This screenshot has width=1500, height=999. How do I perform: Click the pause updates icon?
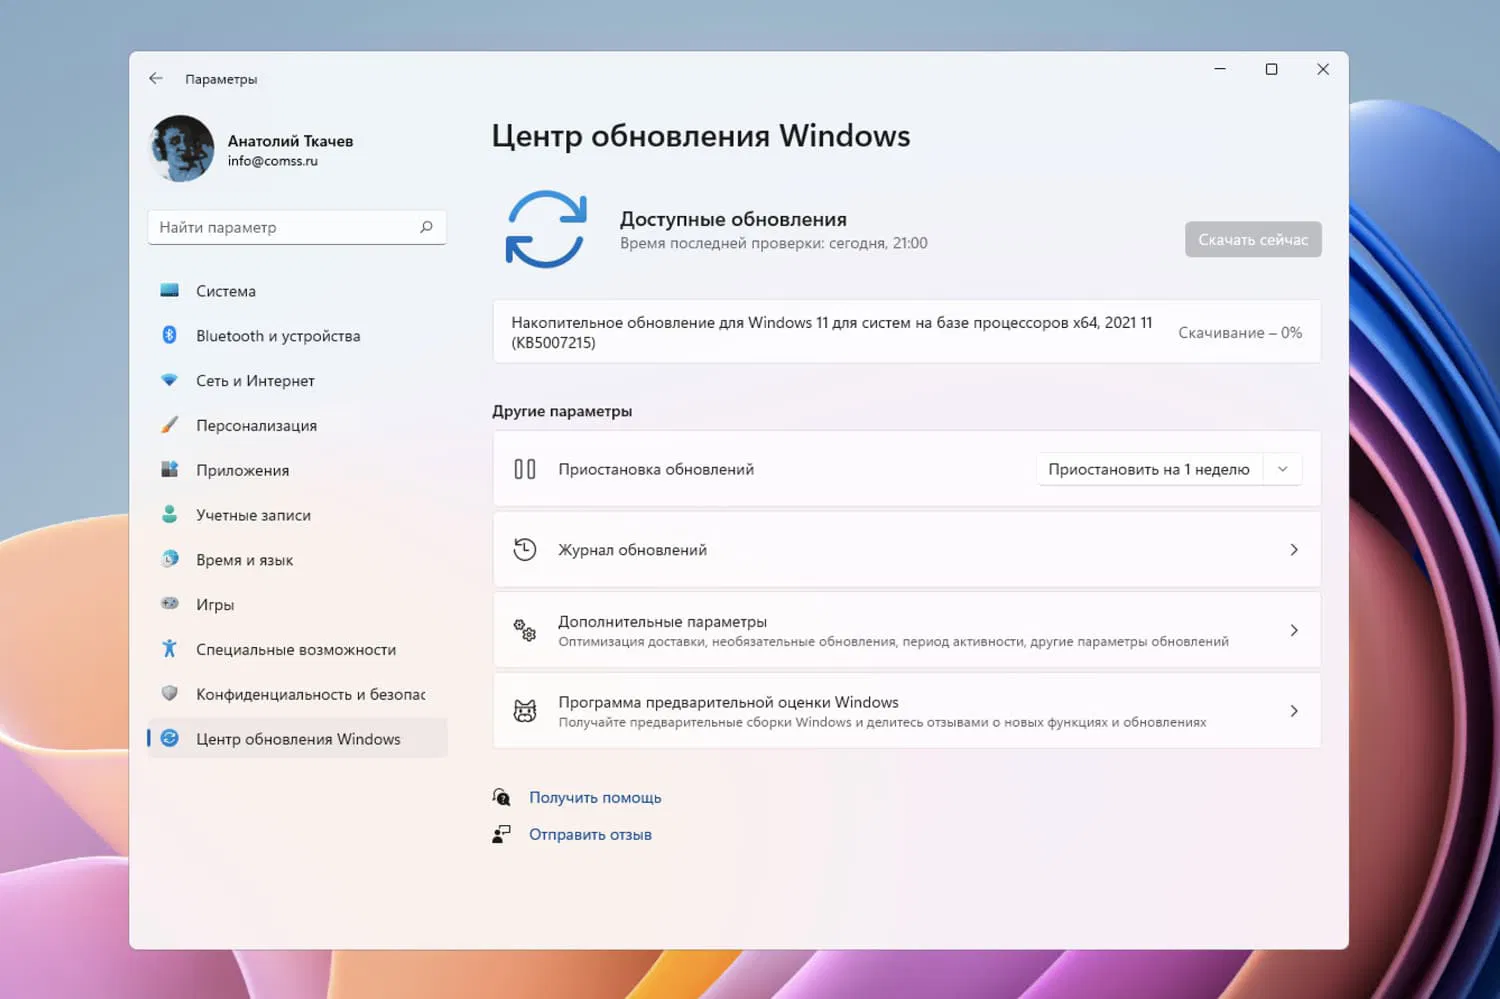525,468
